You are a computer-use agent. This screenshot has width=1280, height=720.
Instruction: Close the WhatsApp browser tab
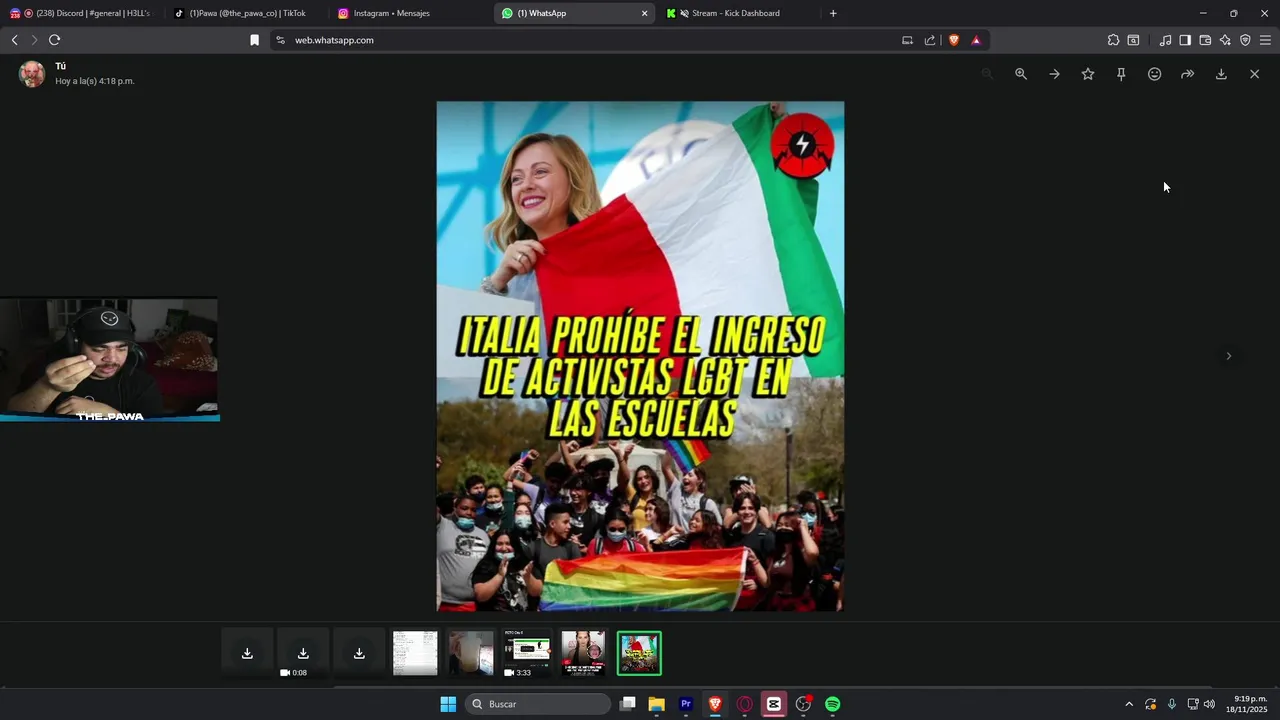644,13
